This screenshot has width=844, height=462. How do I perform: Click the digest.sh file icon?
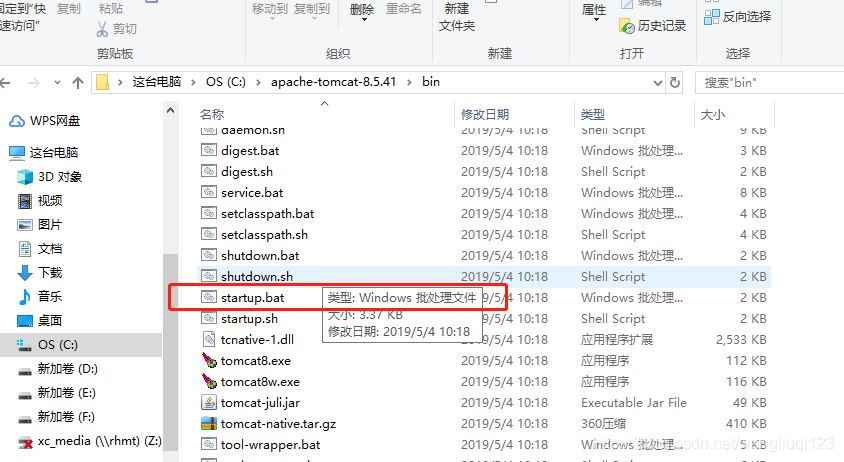coord(209,171)
